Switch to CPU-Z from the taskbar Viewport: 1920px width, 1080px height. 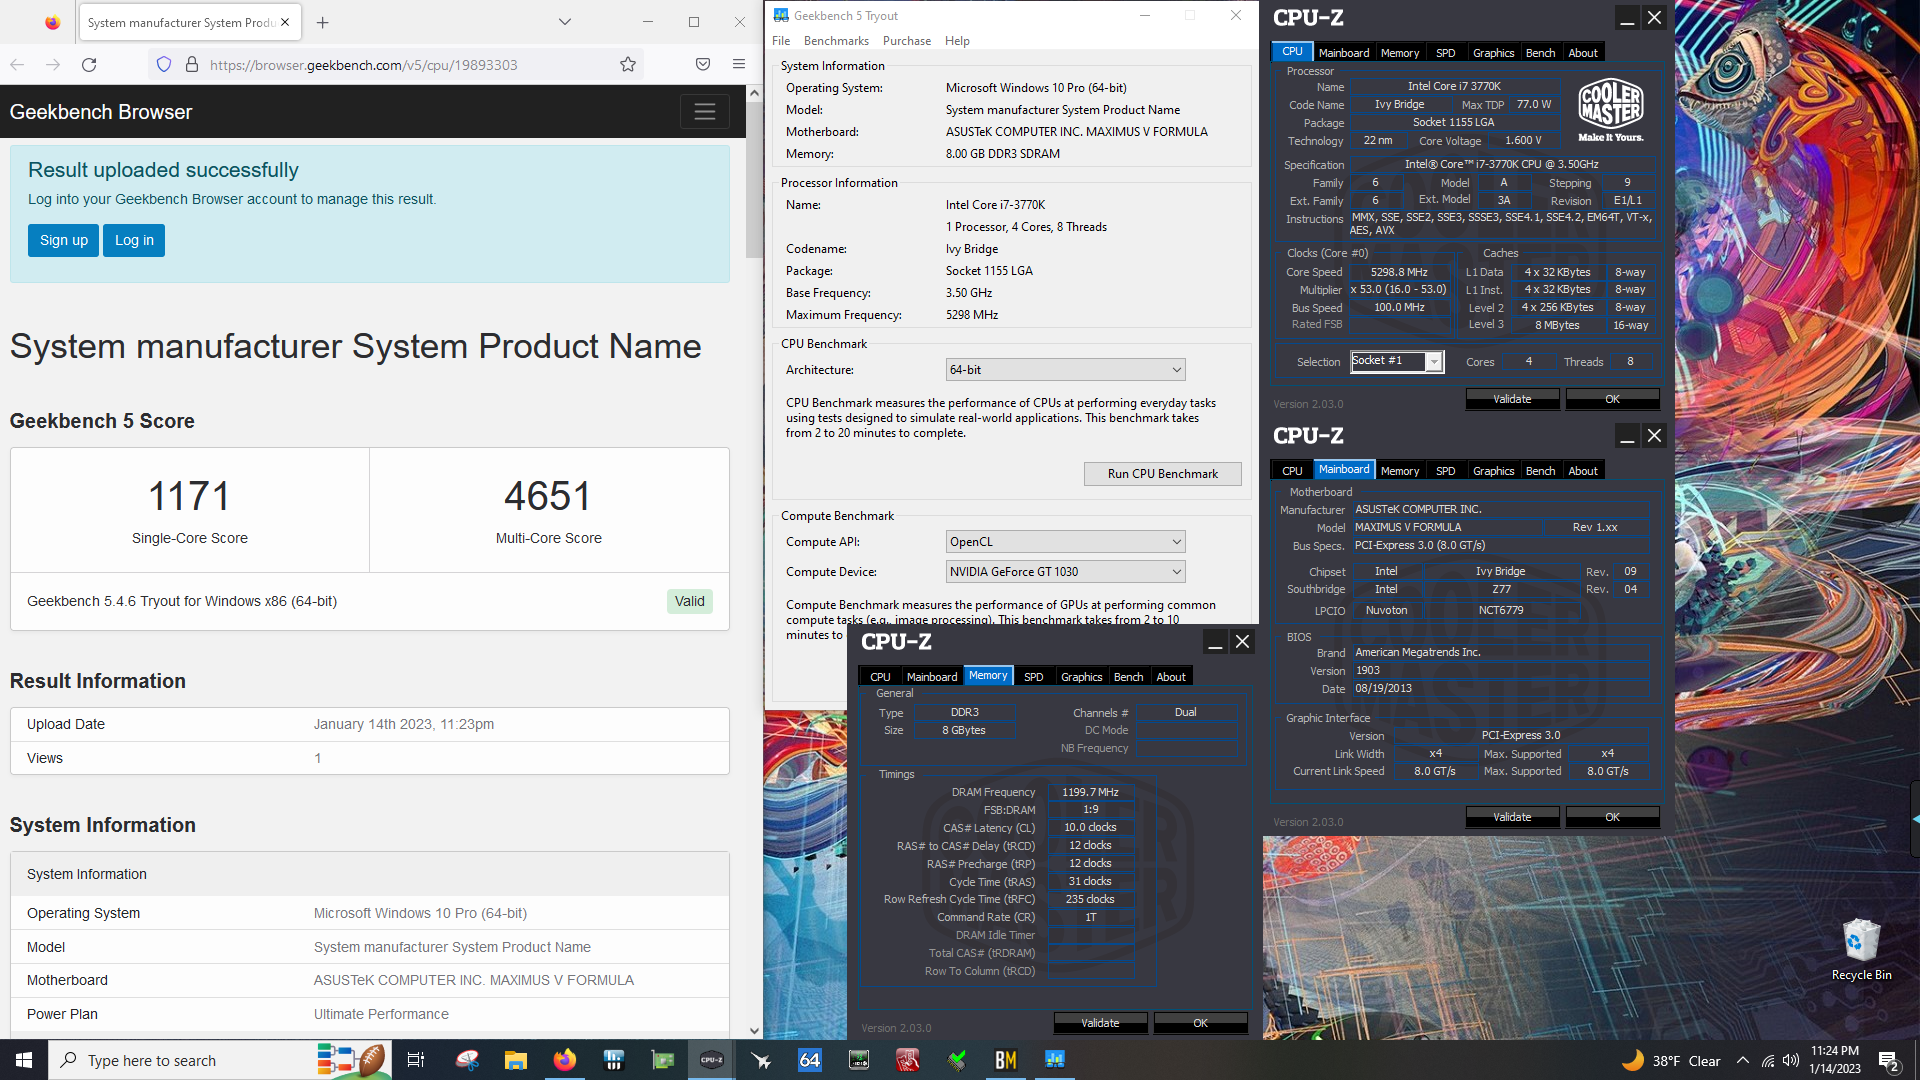point(712,1060)
